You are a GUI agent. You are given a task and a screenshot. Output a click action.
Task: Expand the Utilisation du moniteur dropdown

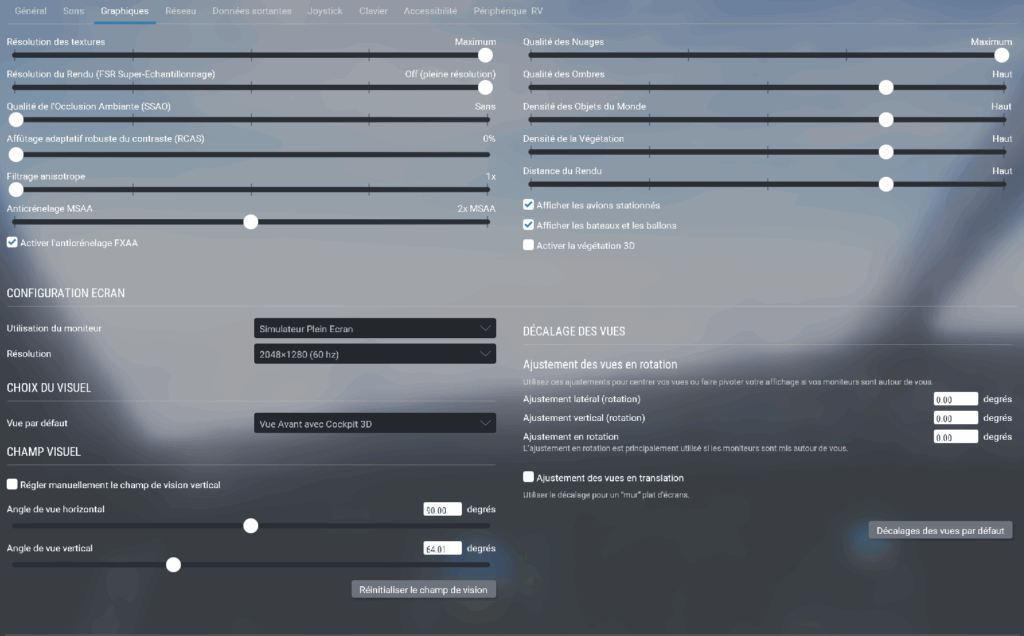(375, 328)
